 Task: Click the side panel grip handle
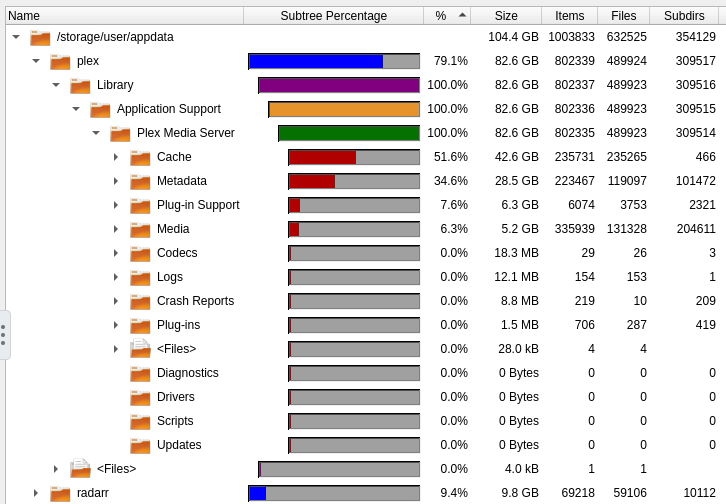coord(4,335)
